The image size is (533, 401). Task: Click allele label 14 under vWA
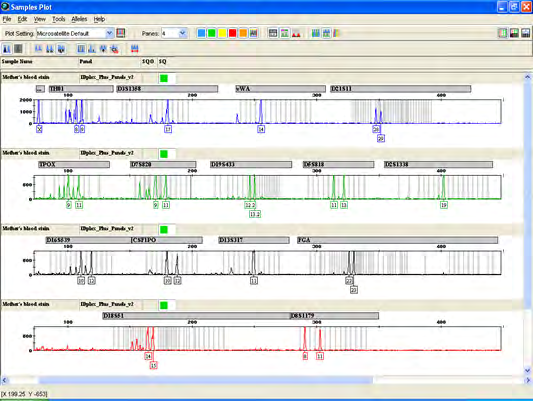coord(261,129)
